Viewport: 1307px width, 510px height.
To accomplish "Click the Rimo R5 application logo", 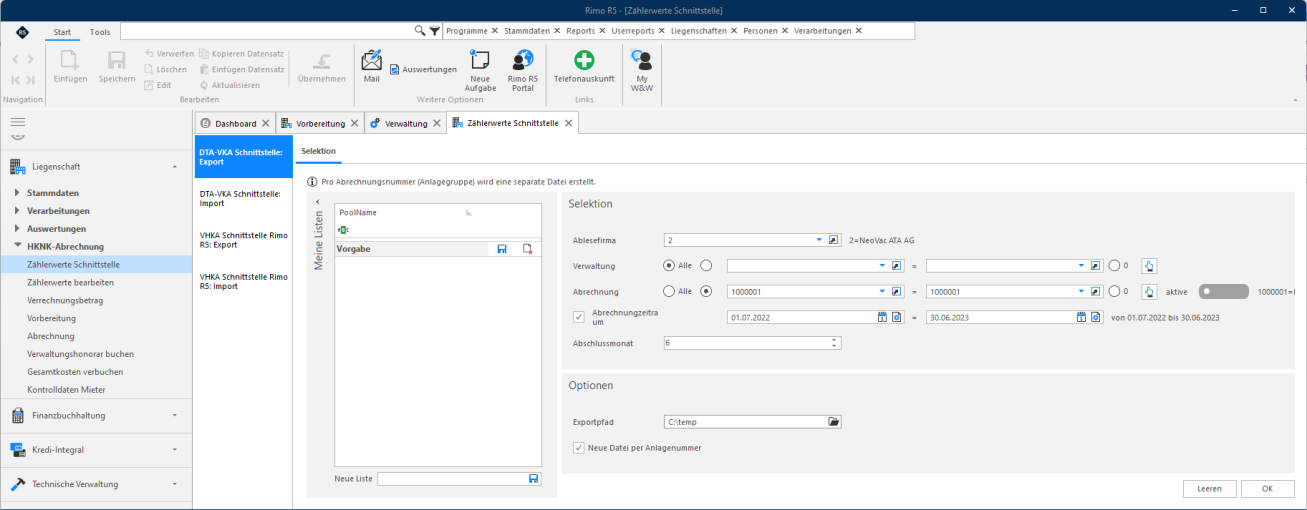I will pyautogui.click(x=22, y=32).
